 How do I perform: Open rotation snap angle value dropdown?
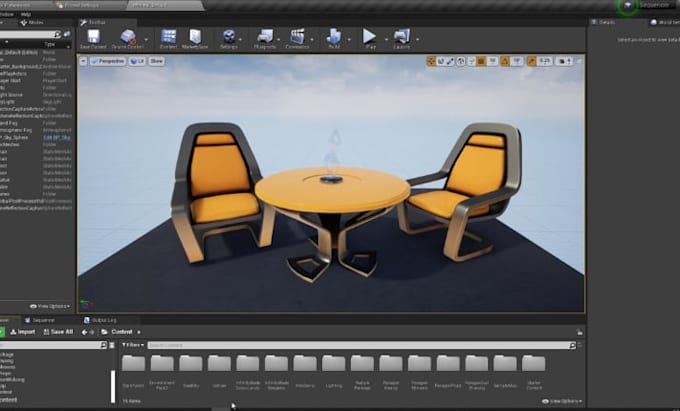517,61
